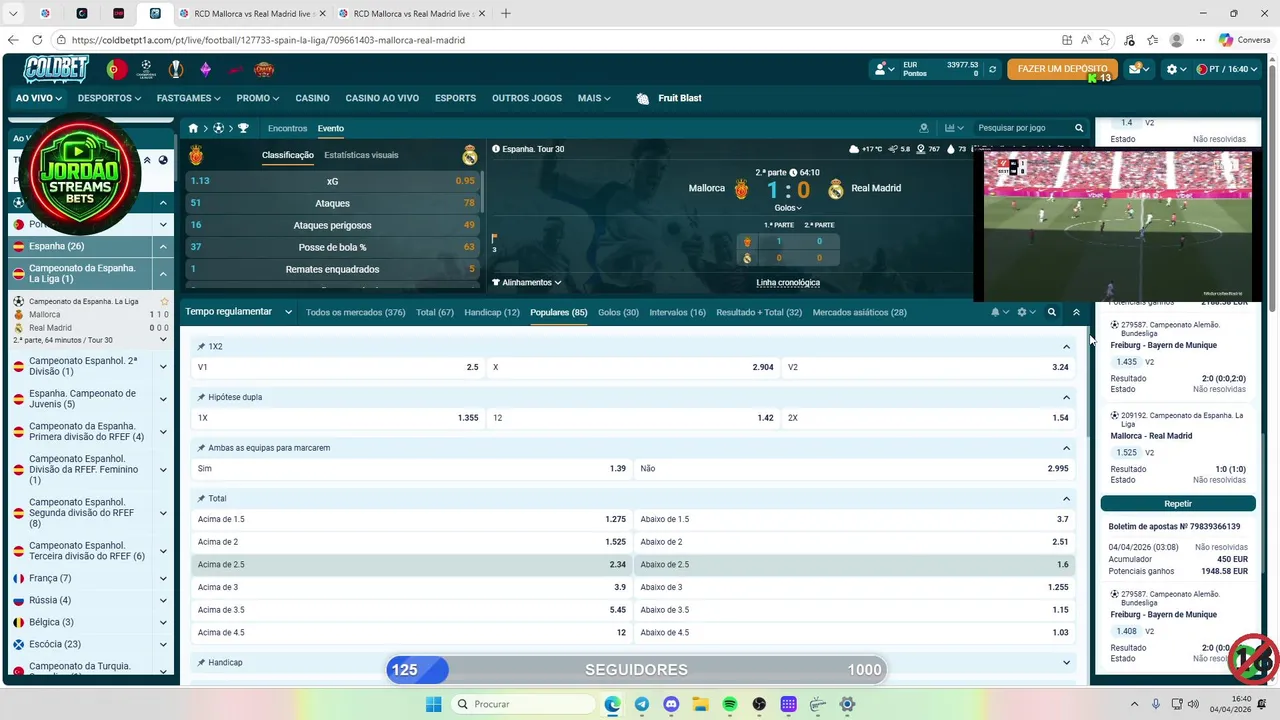Collapse the 1X2 market section
1280x720 pixels.
coord(1066,346)
